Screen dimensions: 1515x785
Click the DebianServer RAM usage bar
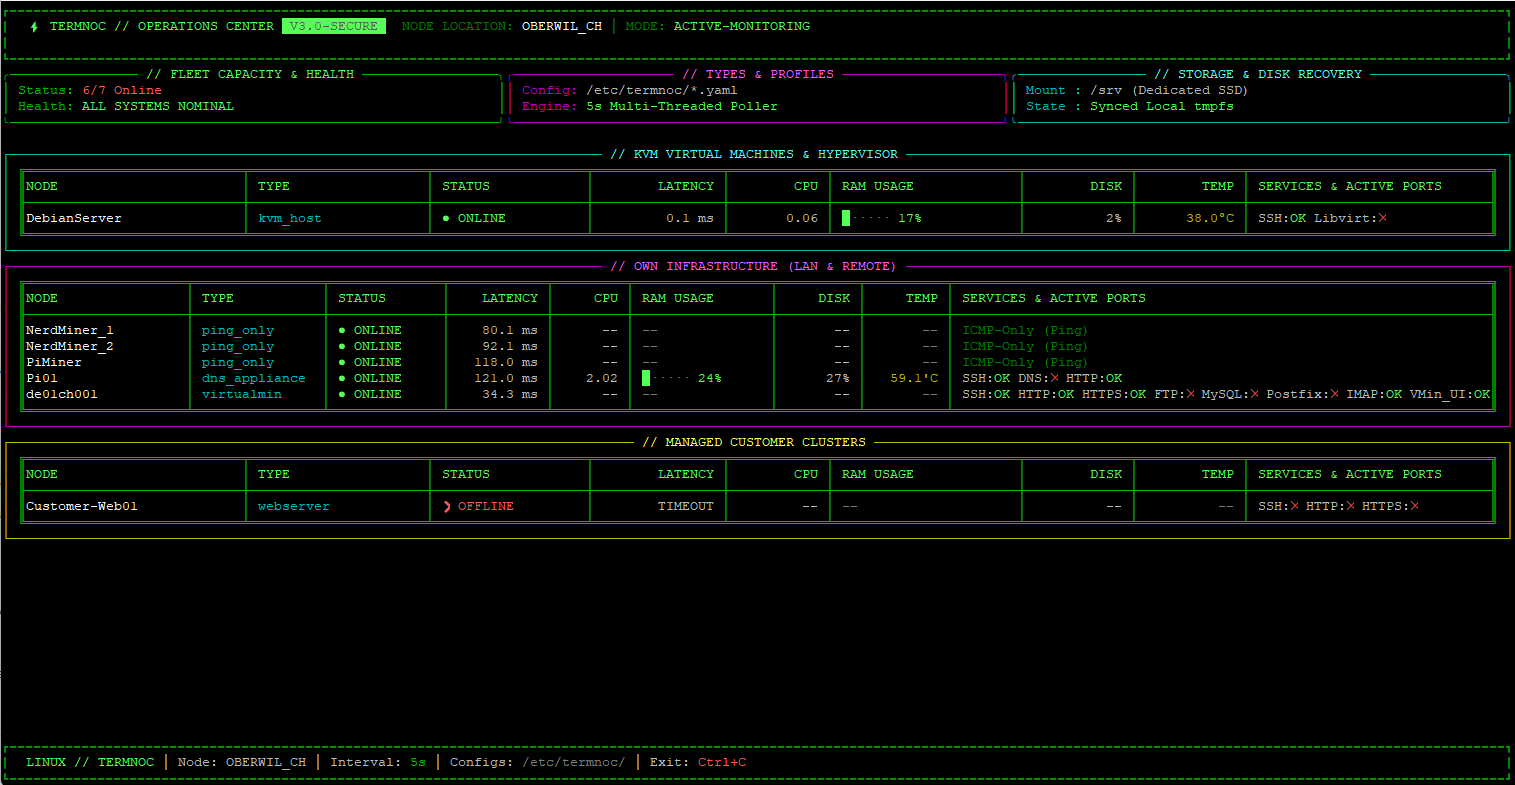coord(866,218)
